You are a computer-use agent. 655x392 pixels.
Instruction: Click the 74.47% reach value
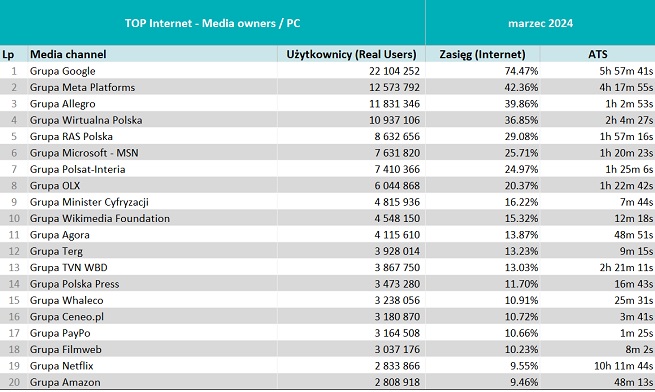pos(521,71)
